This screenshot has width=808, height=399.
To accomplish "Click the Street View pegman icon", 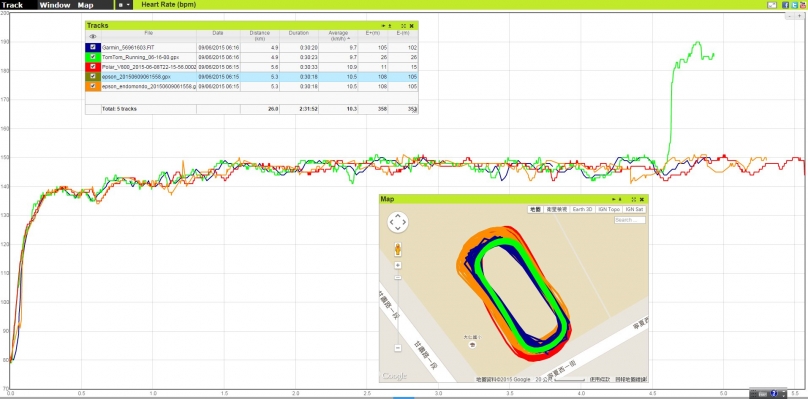I will (x=398, y=250).
